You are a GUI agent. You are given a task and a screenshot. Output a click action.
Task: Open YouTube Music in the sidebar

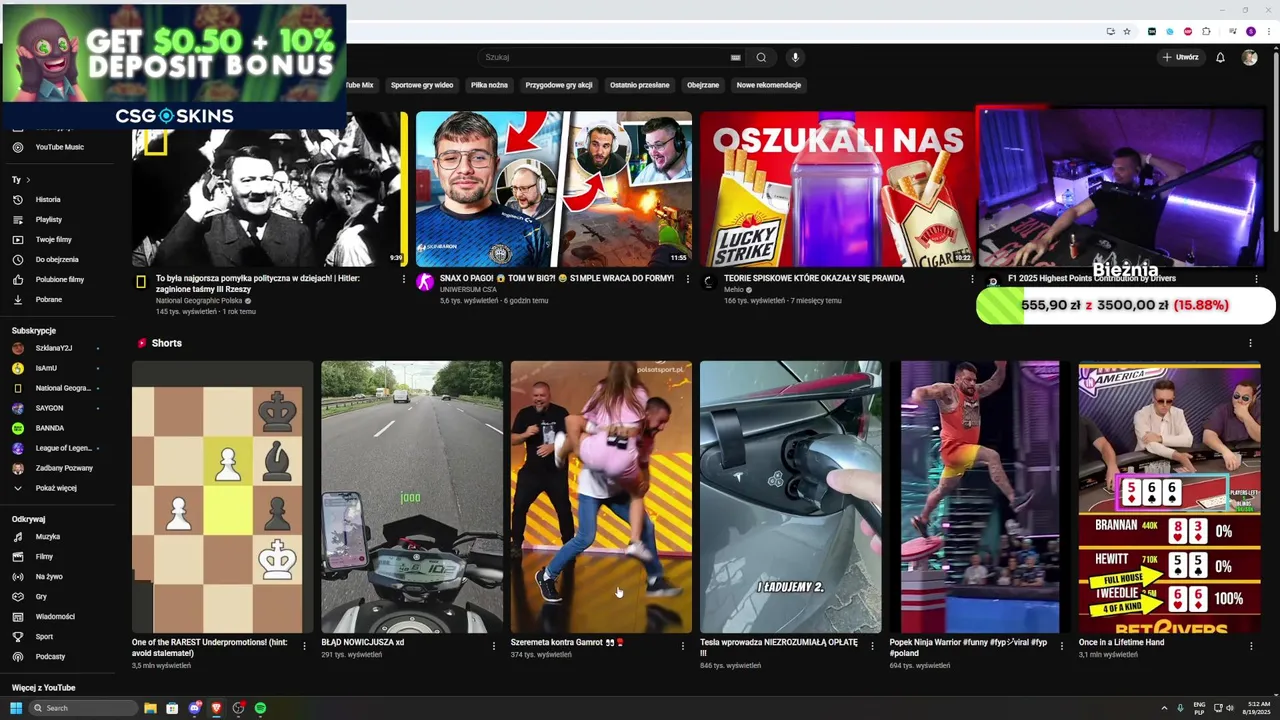tap(58, 147)
